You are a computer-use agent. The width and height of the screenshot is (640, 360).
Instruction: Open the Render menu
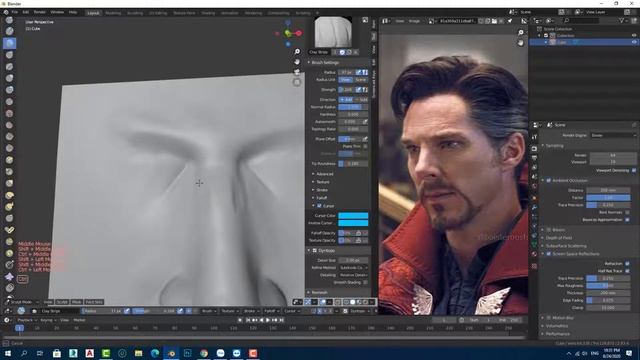tap(40, 12)
